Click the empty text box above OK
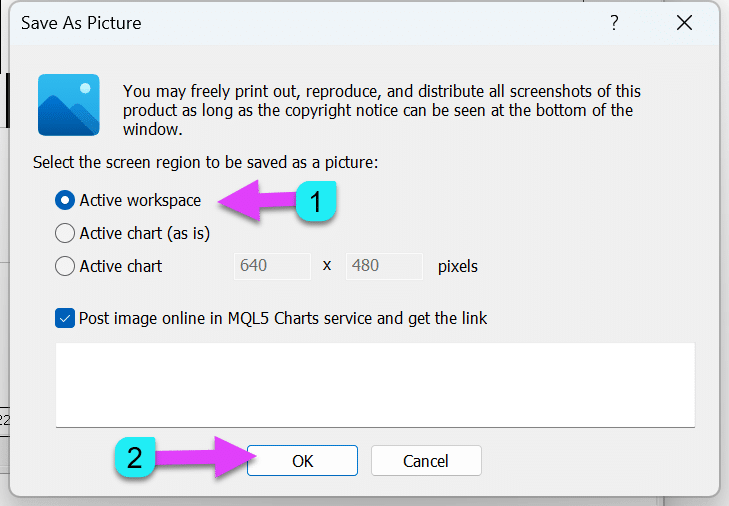Viewport: 729px width, 506px height. (375, 385)
